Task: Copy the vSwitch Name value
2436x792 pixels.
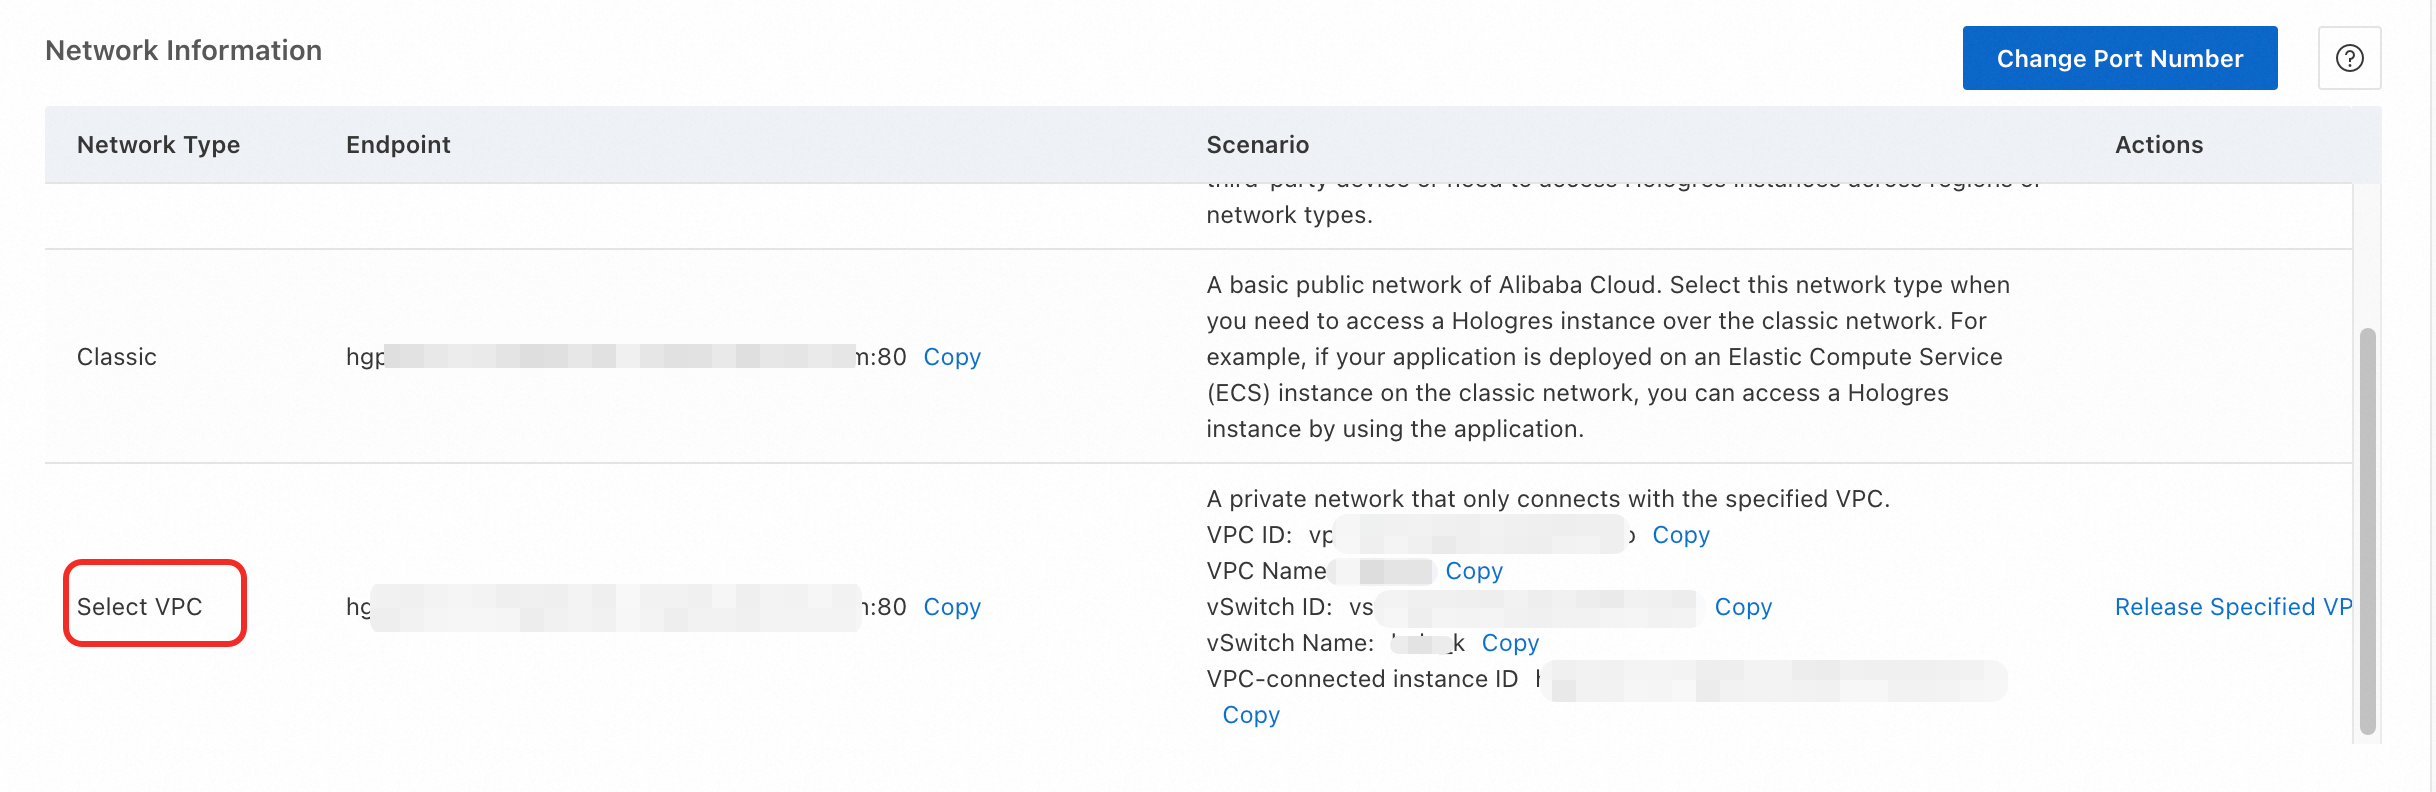Action: 1509,643
